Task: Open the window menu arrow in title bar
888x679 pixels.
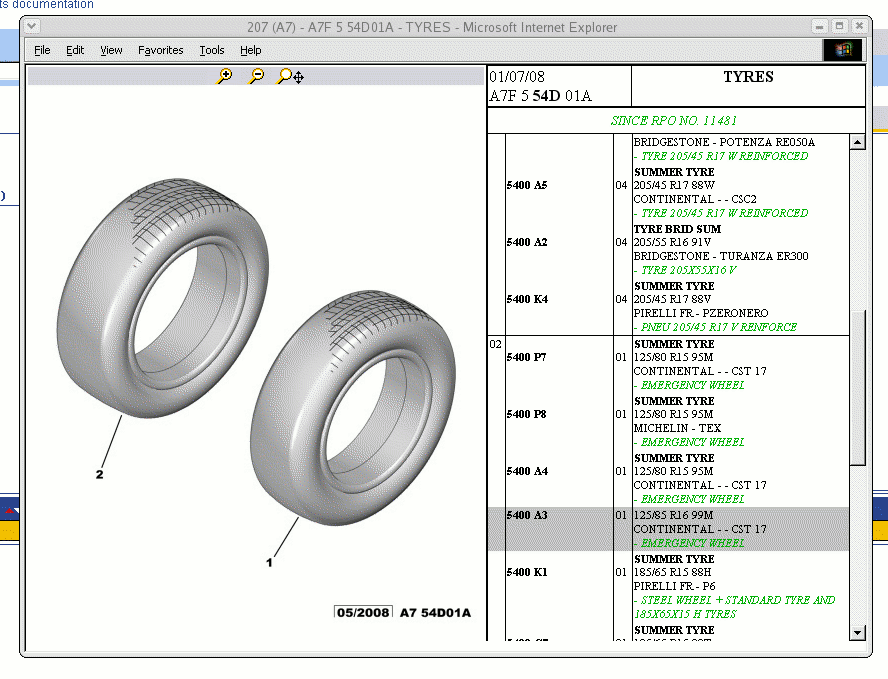Action: tap(32, 25)
